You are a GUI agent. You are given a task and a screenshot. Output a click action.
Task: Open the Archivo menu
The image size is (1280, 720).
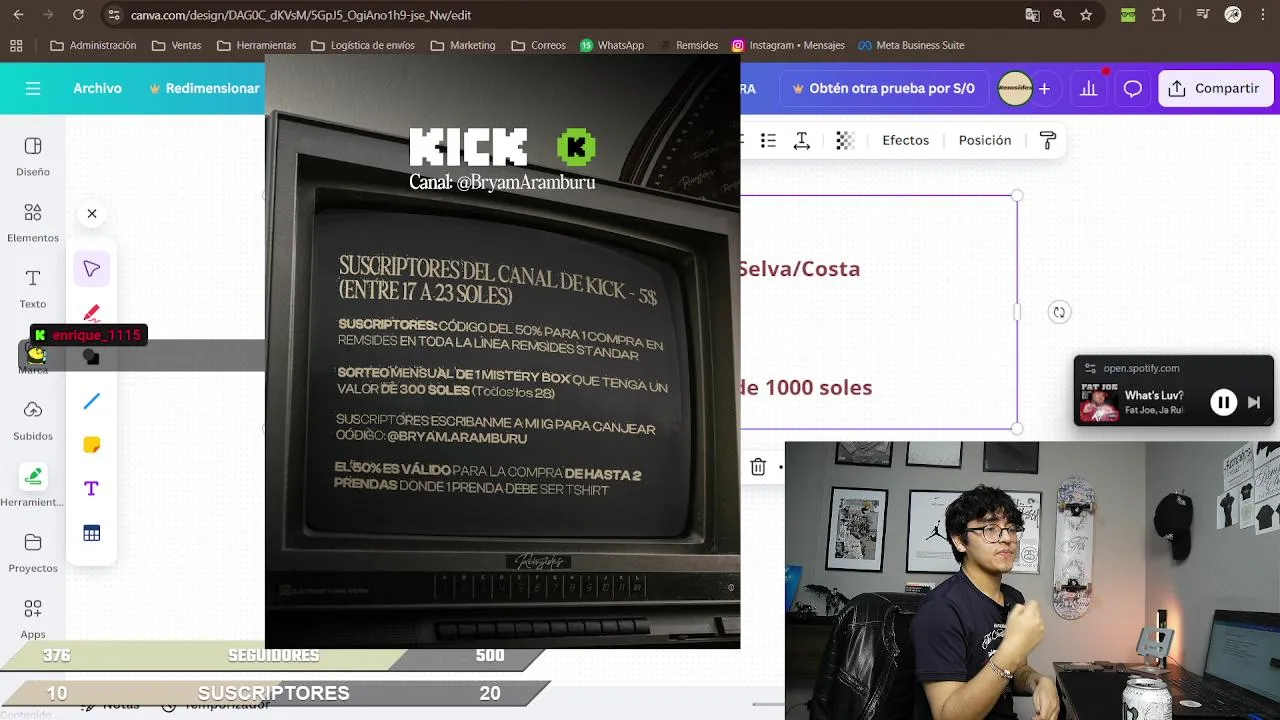(97, 88)
